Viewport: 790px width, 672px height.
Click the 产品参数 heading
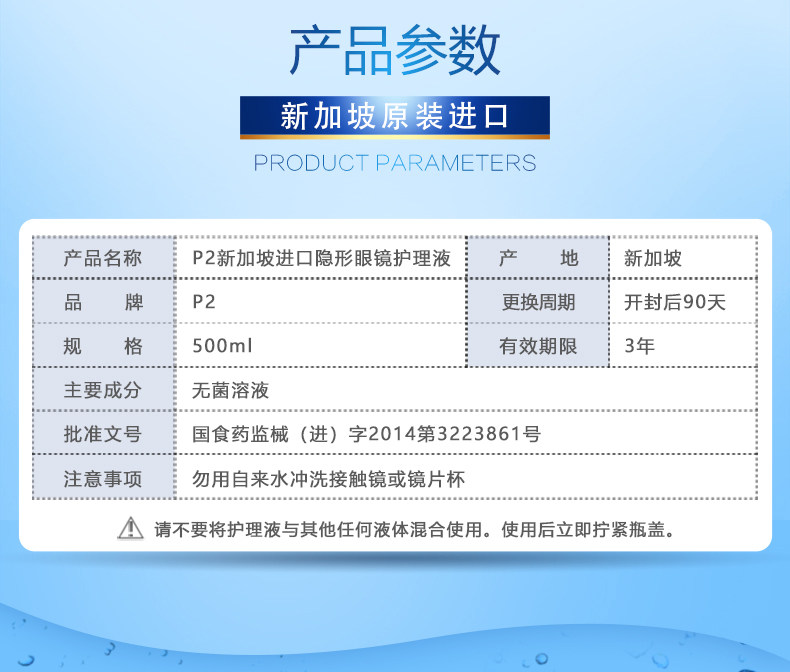click(x=395, y=50)
